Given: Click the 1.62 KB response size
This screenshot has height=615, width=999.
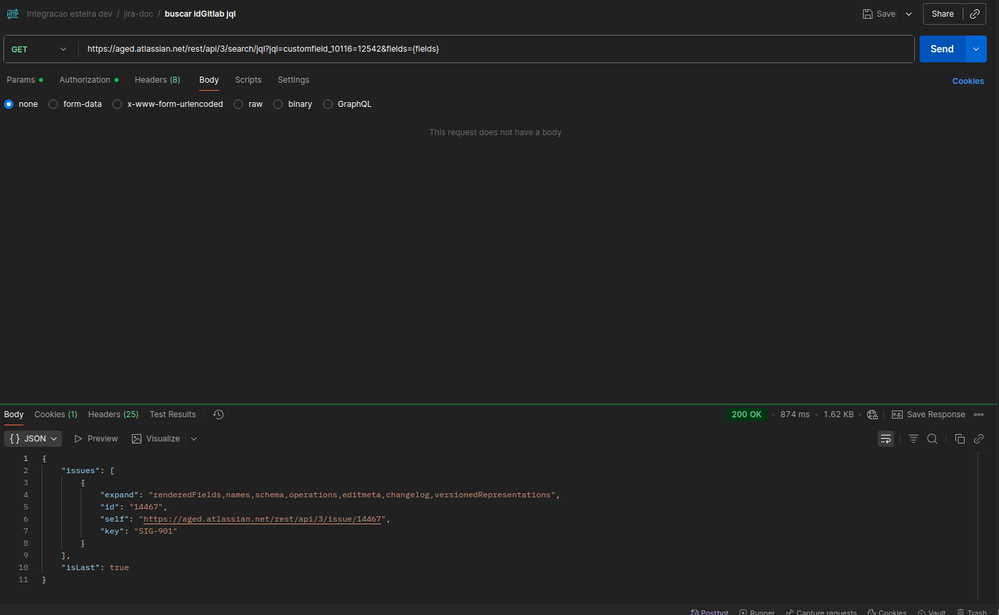Looking at the screenshot, I should tap(838, 414).
